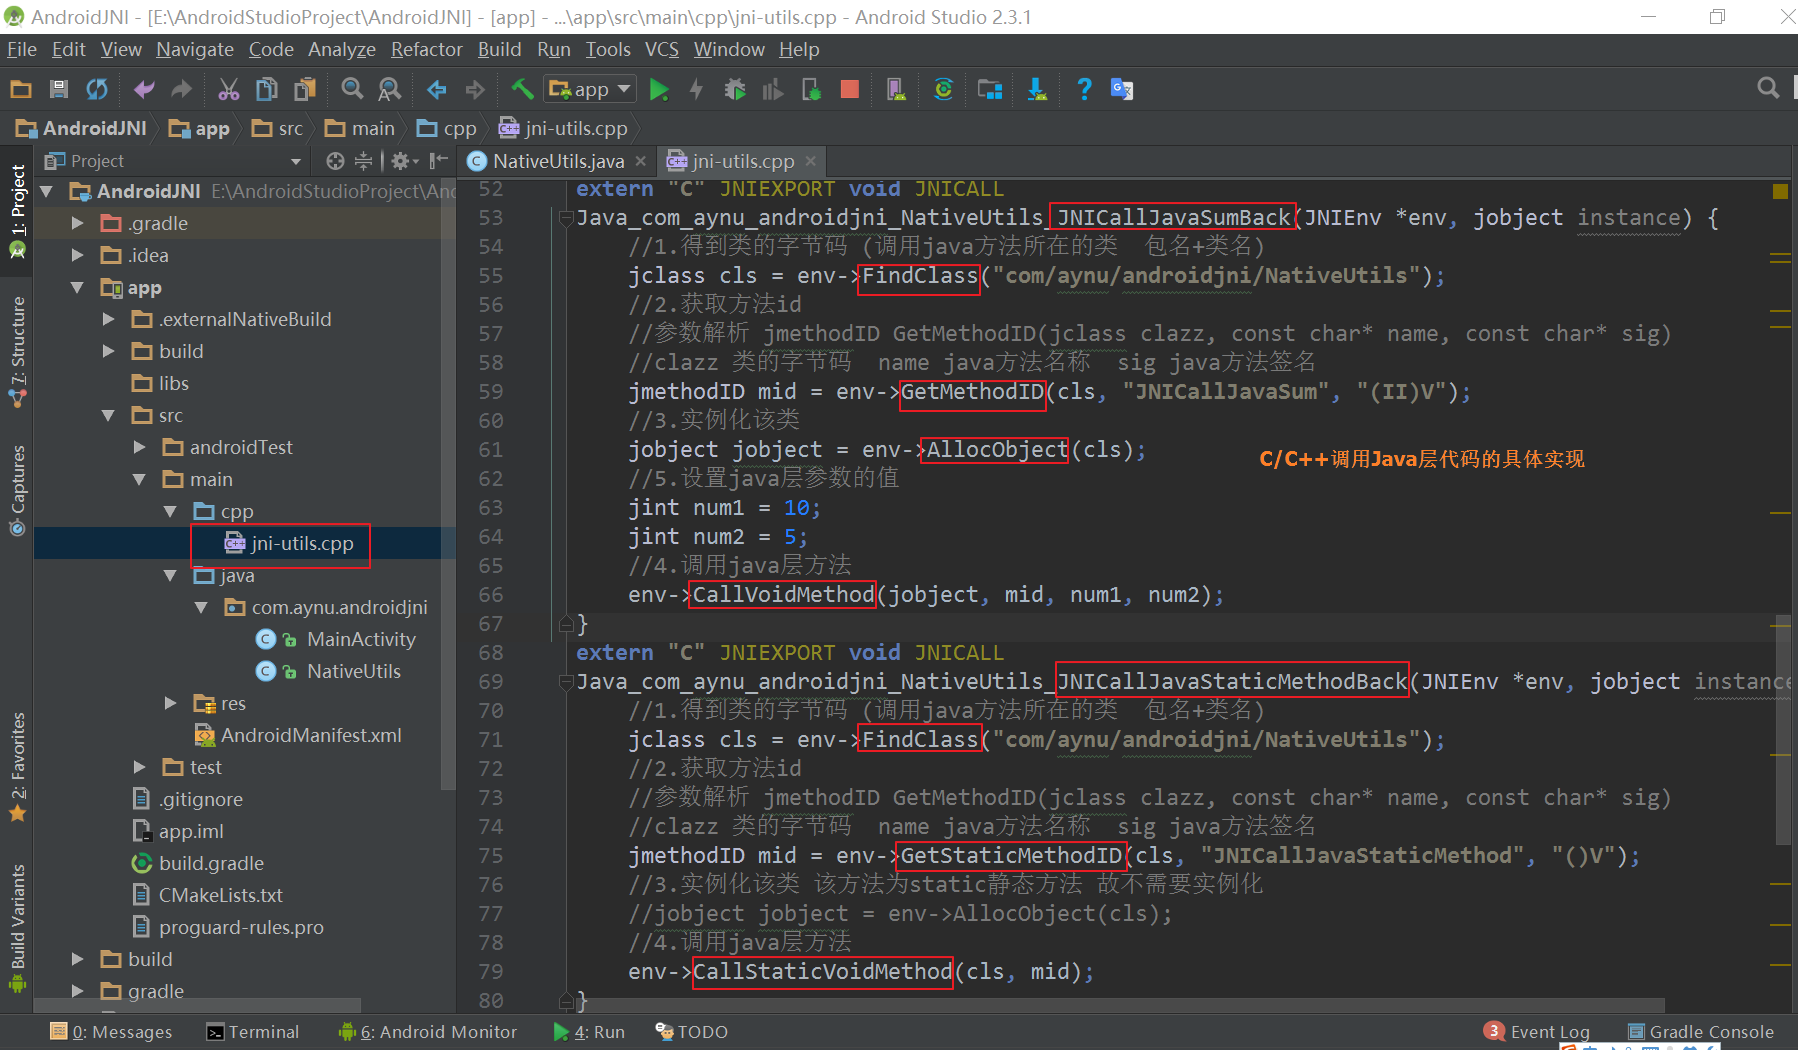Image resolution: width=1798 pixels, height=1050 pixels.
Task: Click the Debug app bug icon
Action: 735,90
